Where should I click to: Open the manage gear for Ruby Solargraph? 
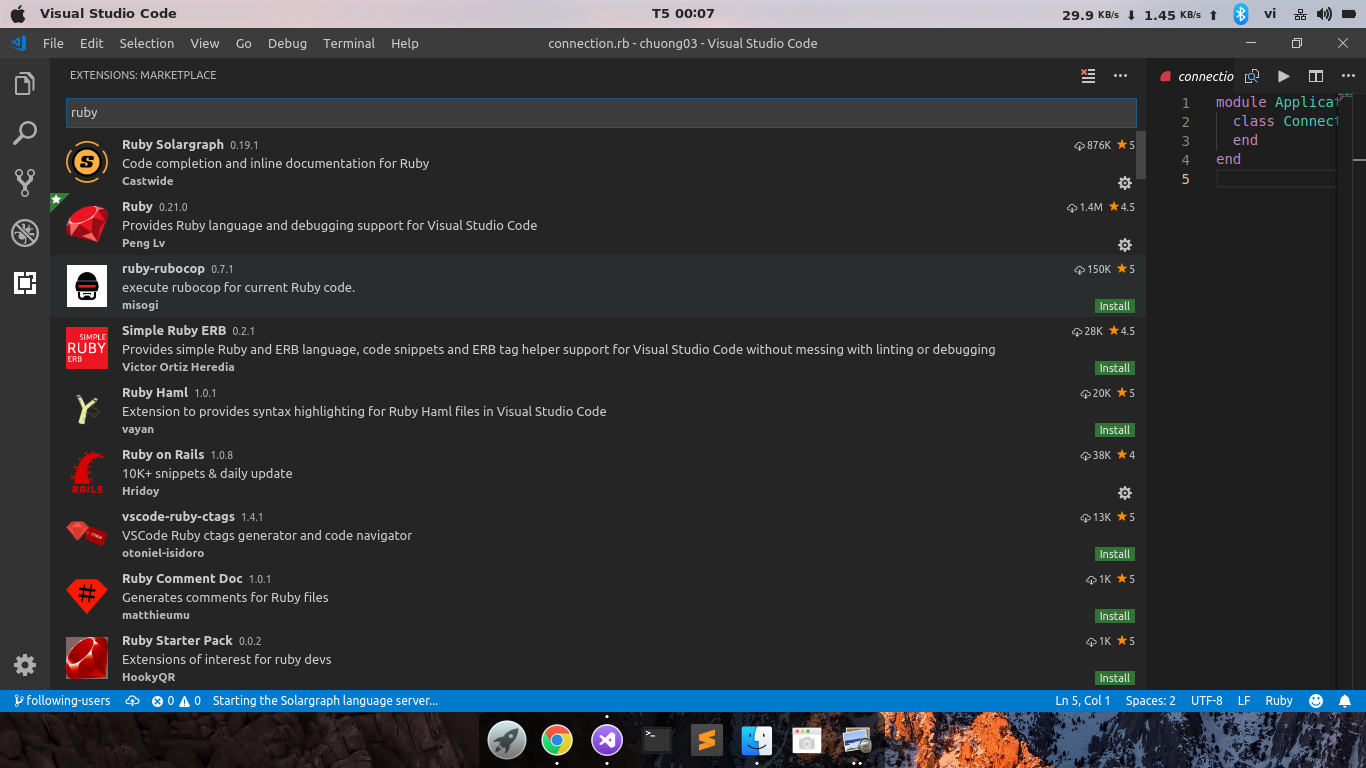coord(1125,183)
